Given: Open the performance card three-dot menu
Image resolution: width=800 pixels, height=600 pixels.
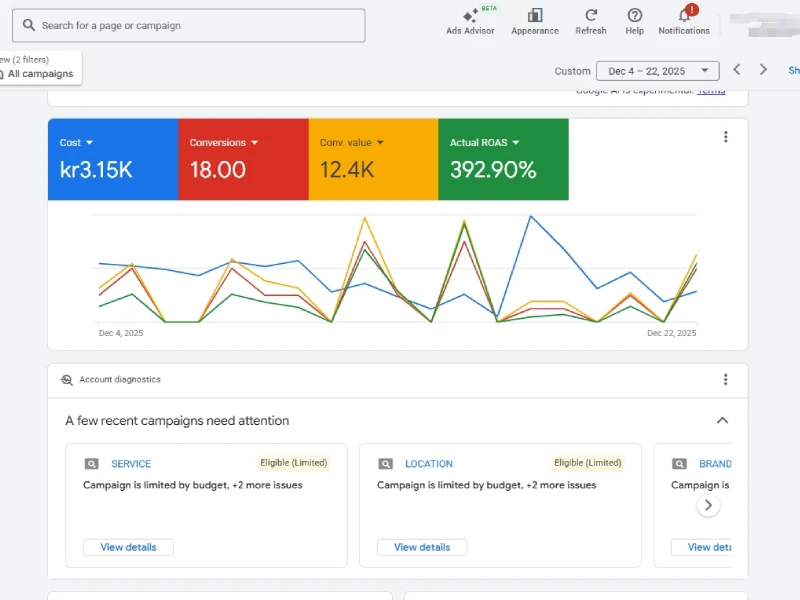Looking at the screenshot, I should (726, 138).
